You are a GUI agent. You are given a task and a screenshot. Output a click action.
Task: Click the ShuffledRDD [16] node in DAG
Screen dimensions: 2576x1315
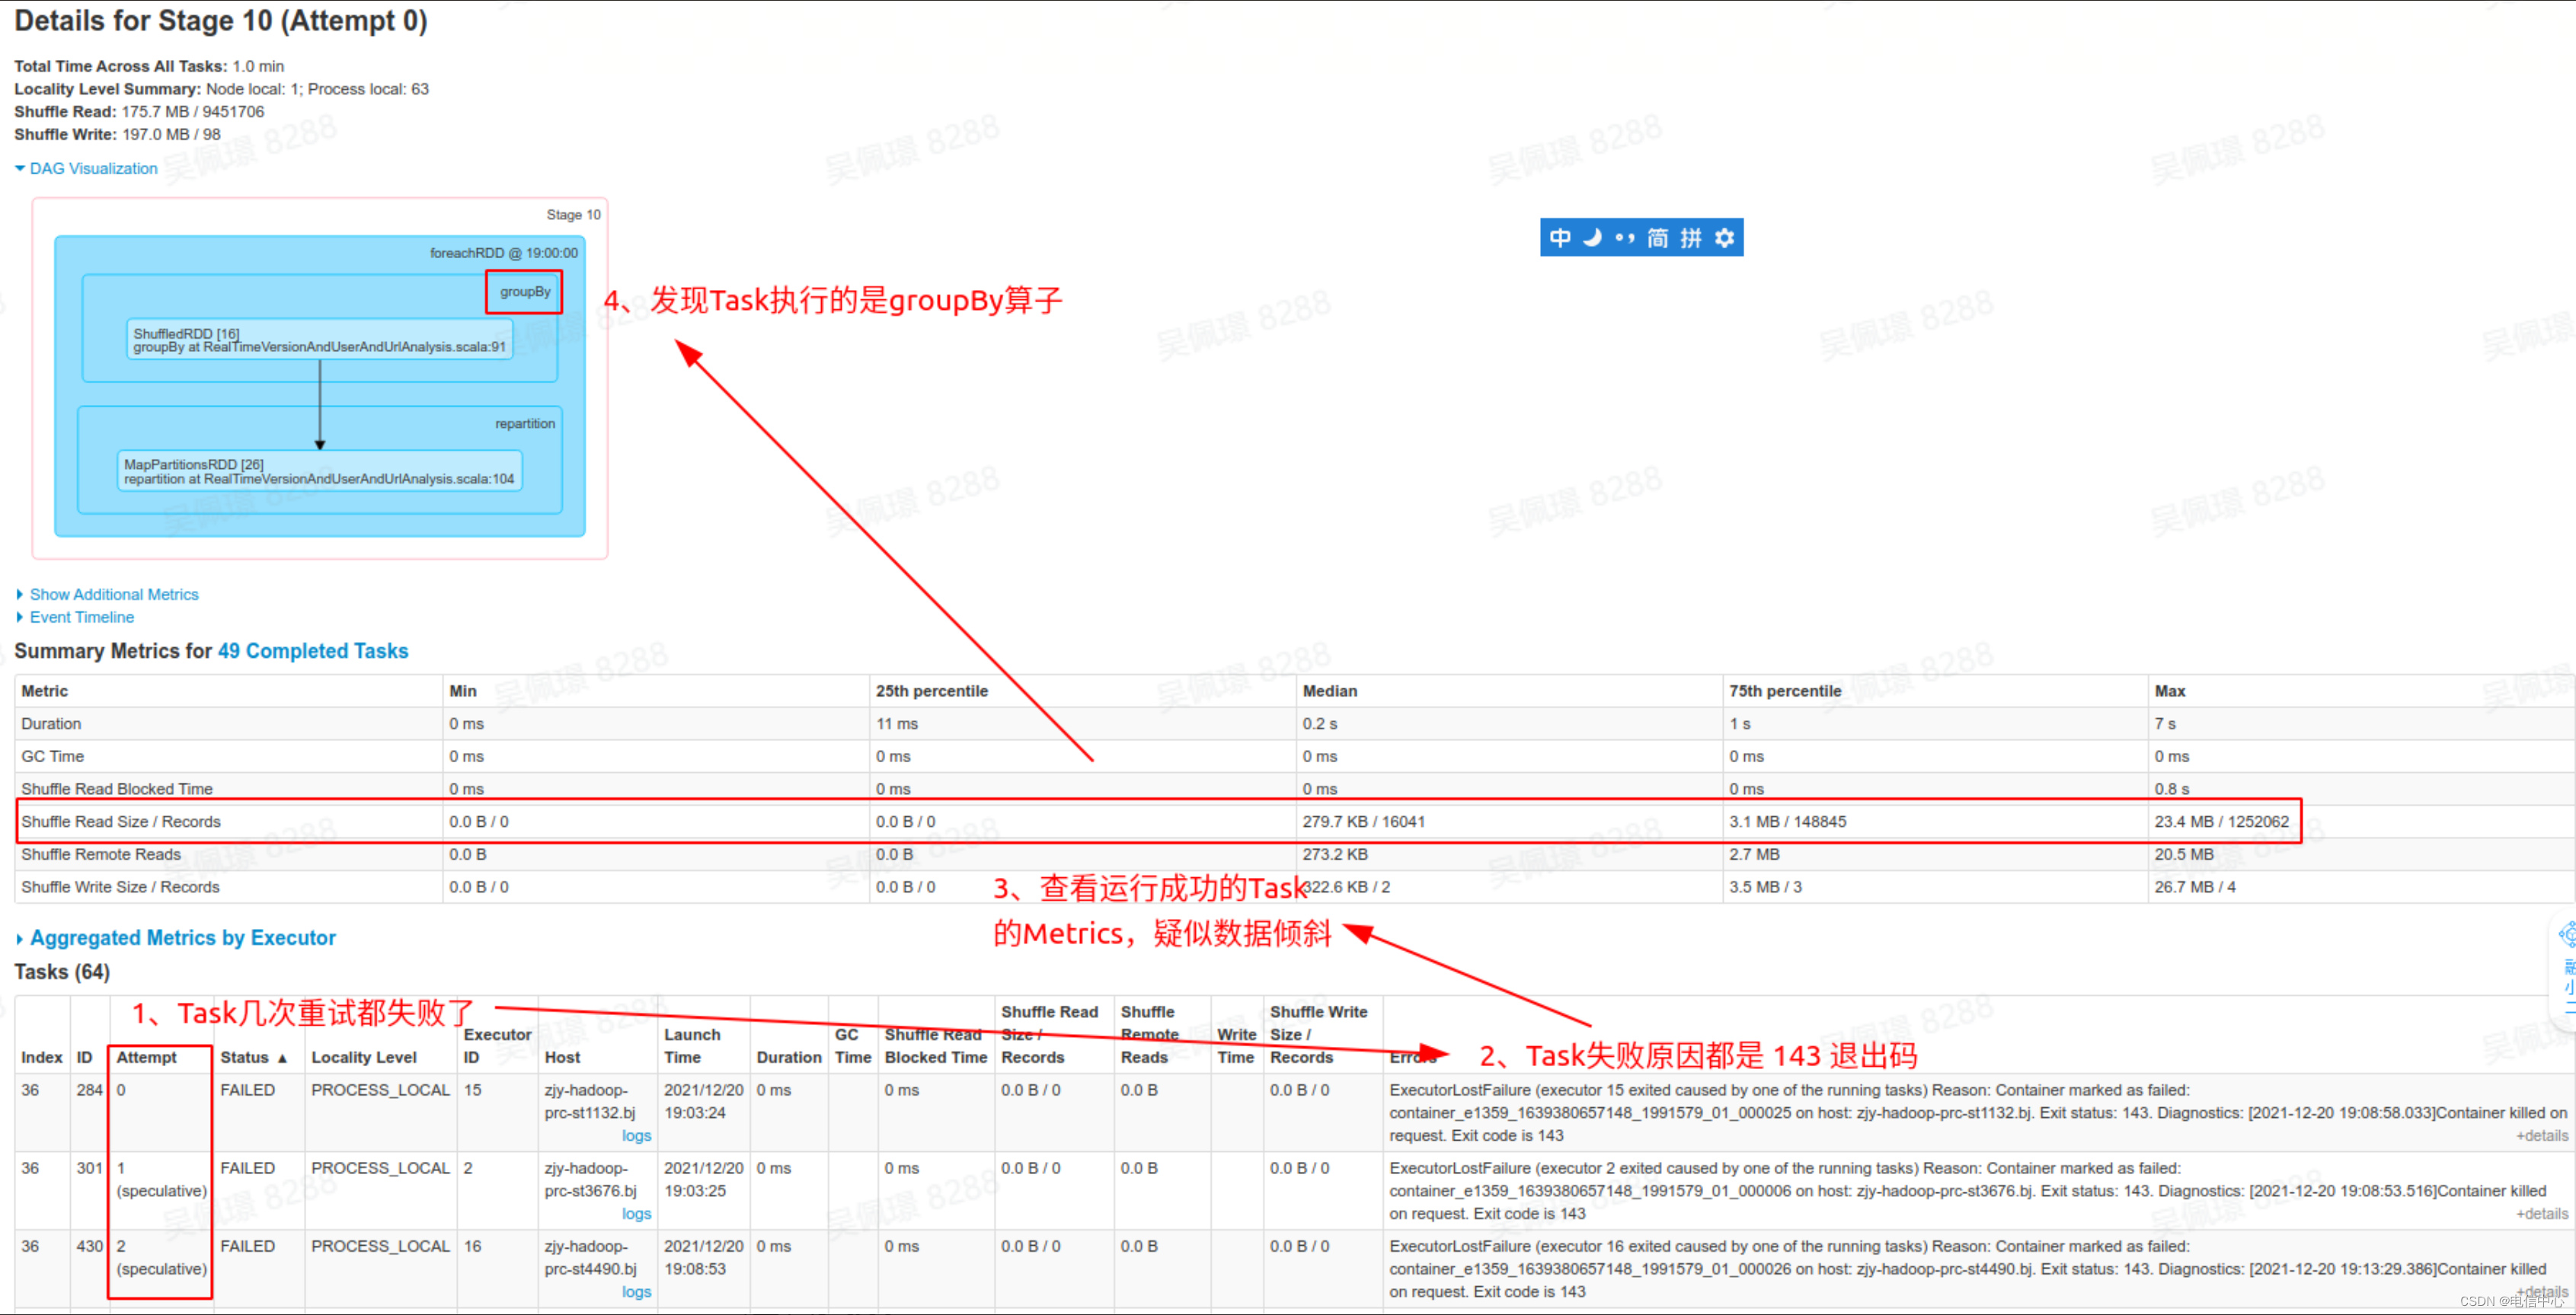coord(319,340)
